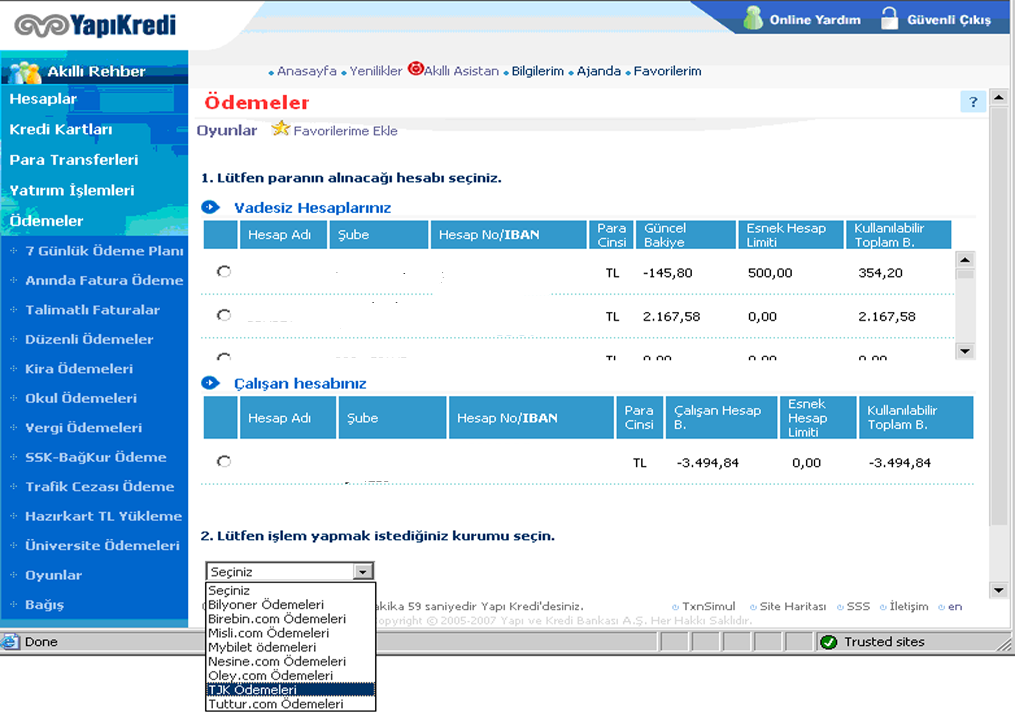Select the Çalışan account with -3.494,84
Viewport: 1015px width, 716px height.
click(224, 462)
